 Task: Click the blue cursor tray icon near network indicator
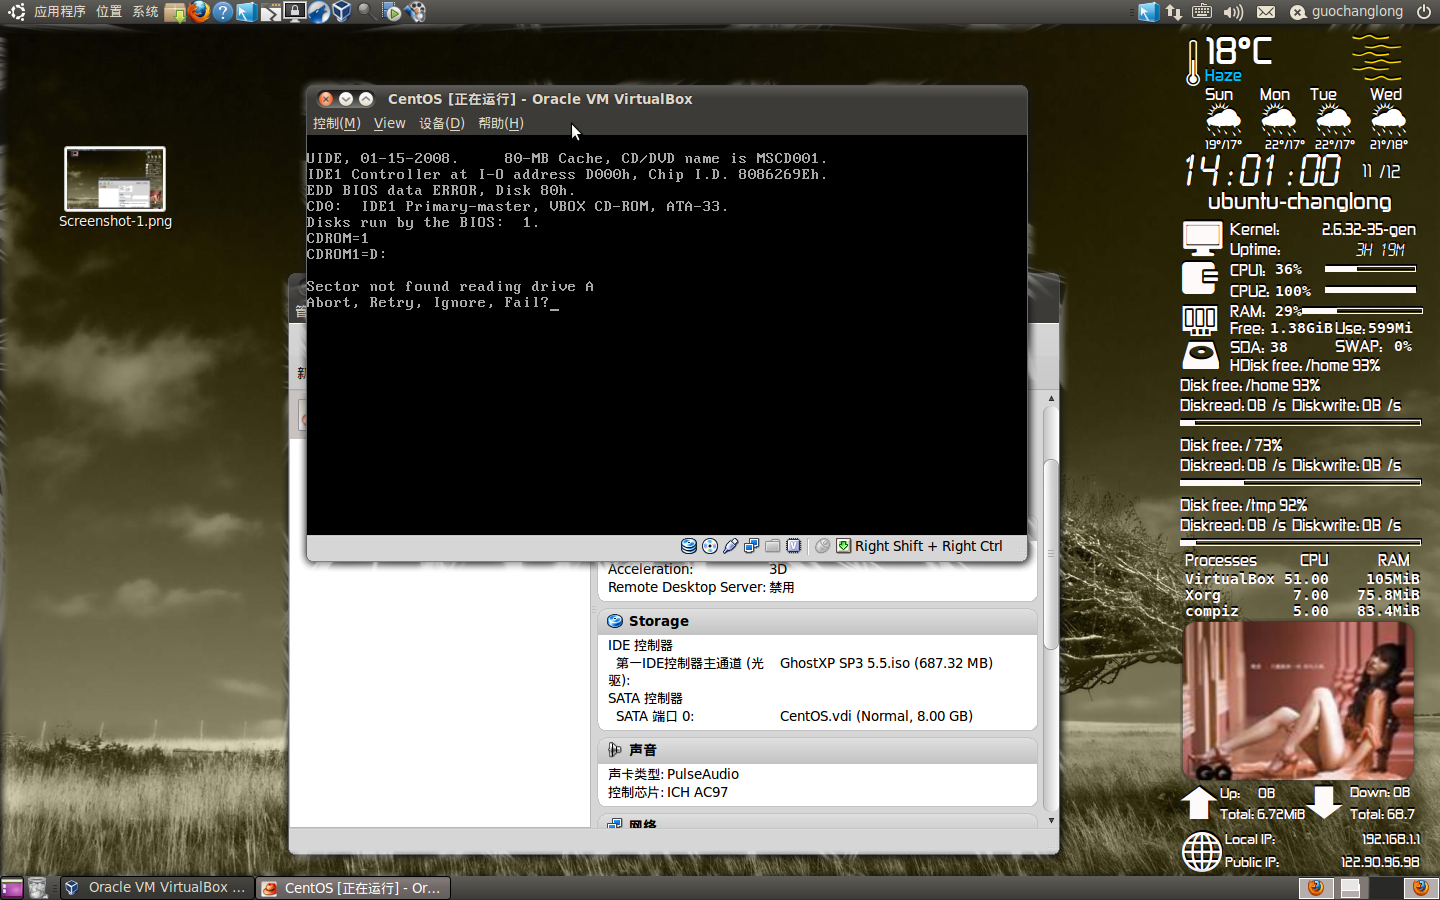click(1149, 12)
